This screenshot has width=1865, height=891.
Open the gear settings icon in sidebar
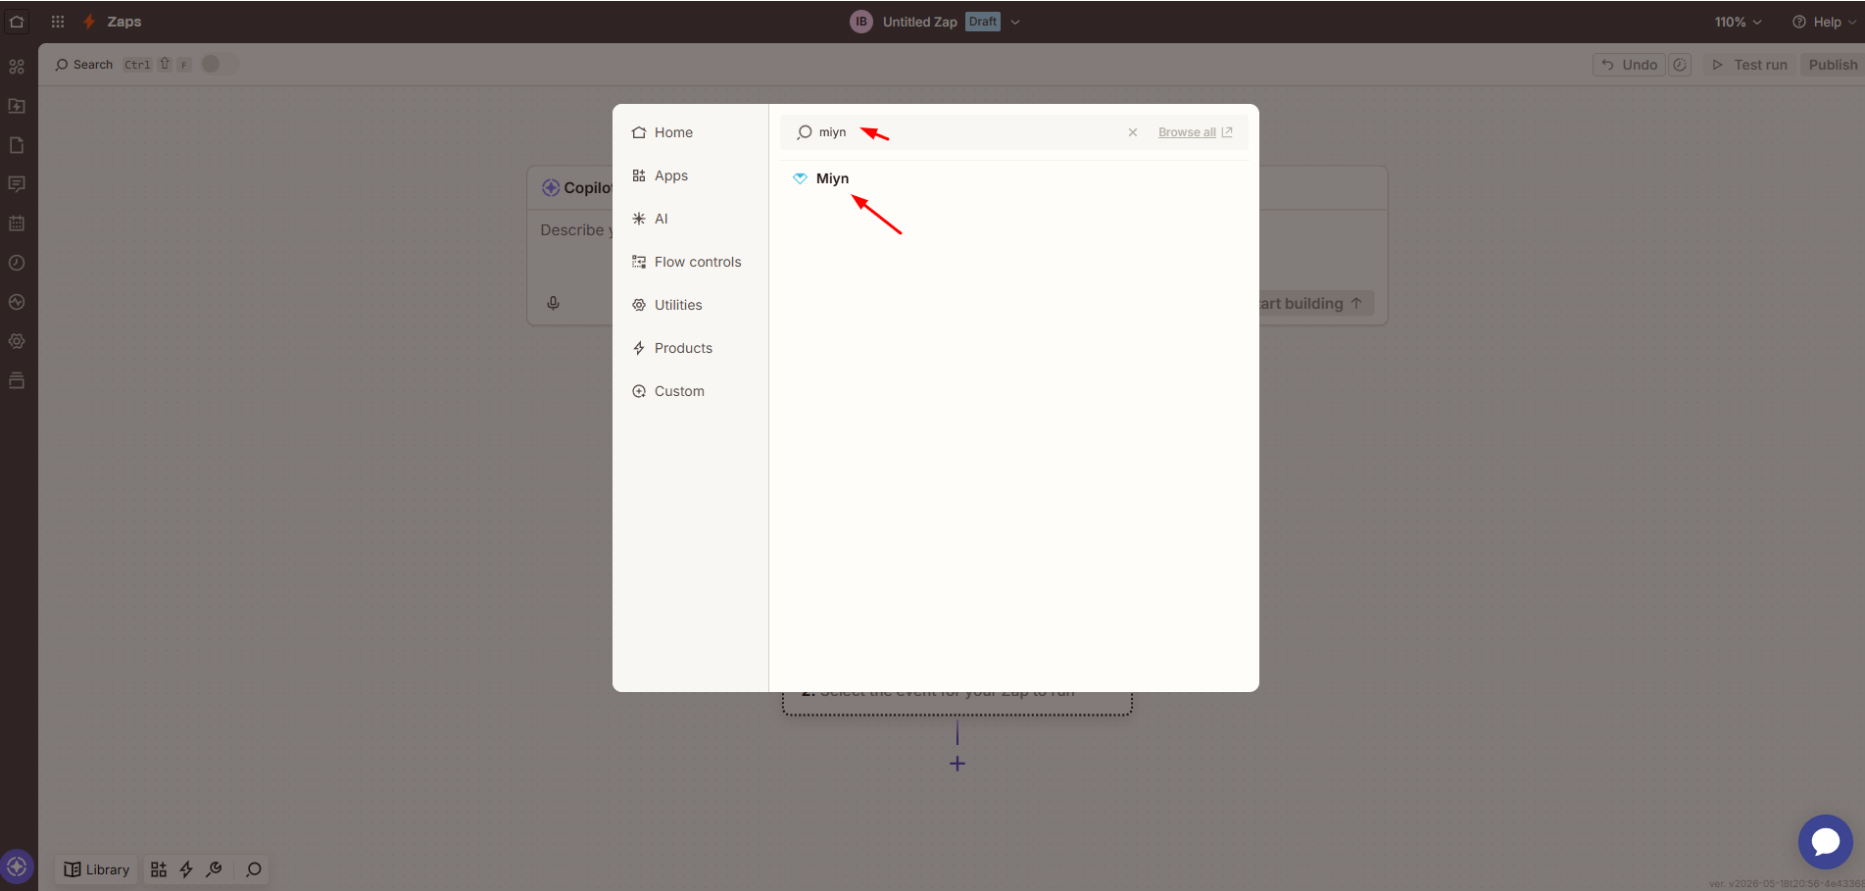coord(17,341)
